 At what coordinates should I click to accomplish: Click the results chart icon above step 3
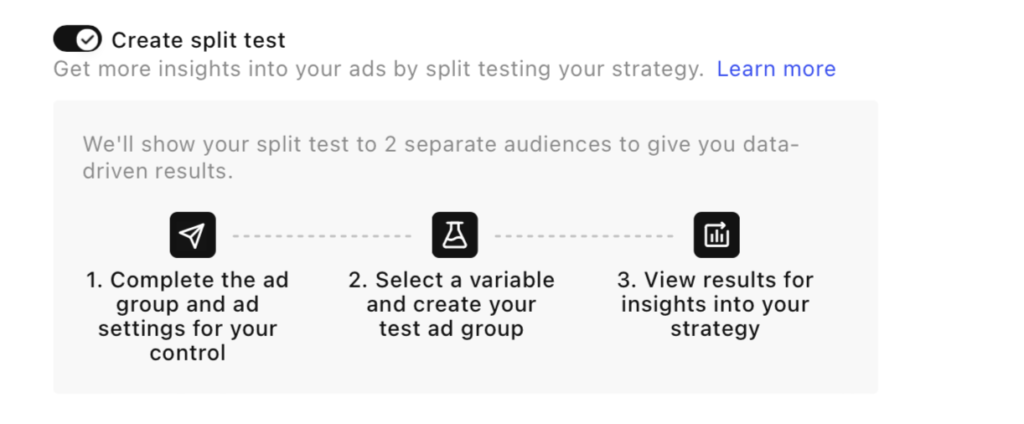pyautogui.click(x=717, y=236)
